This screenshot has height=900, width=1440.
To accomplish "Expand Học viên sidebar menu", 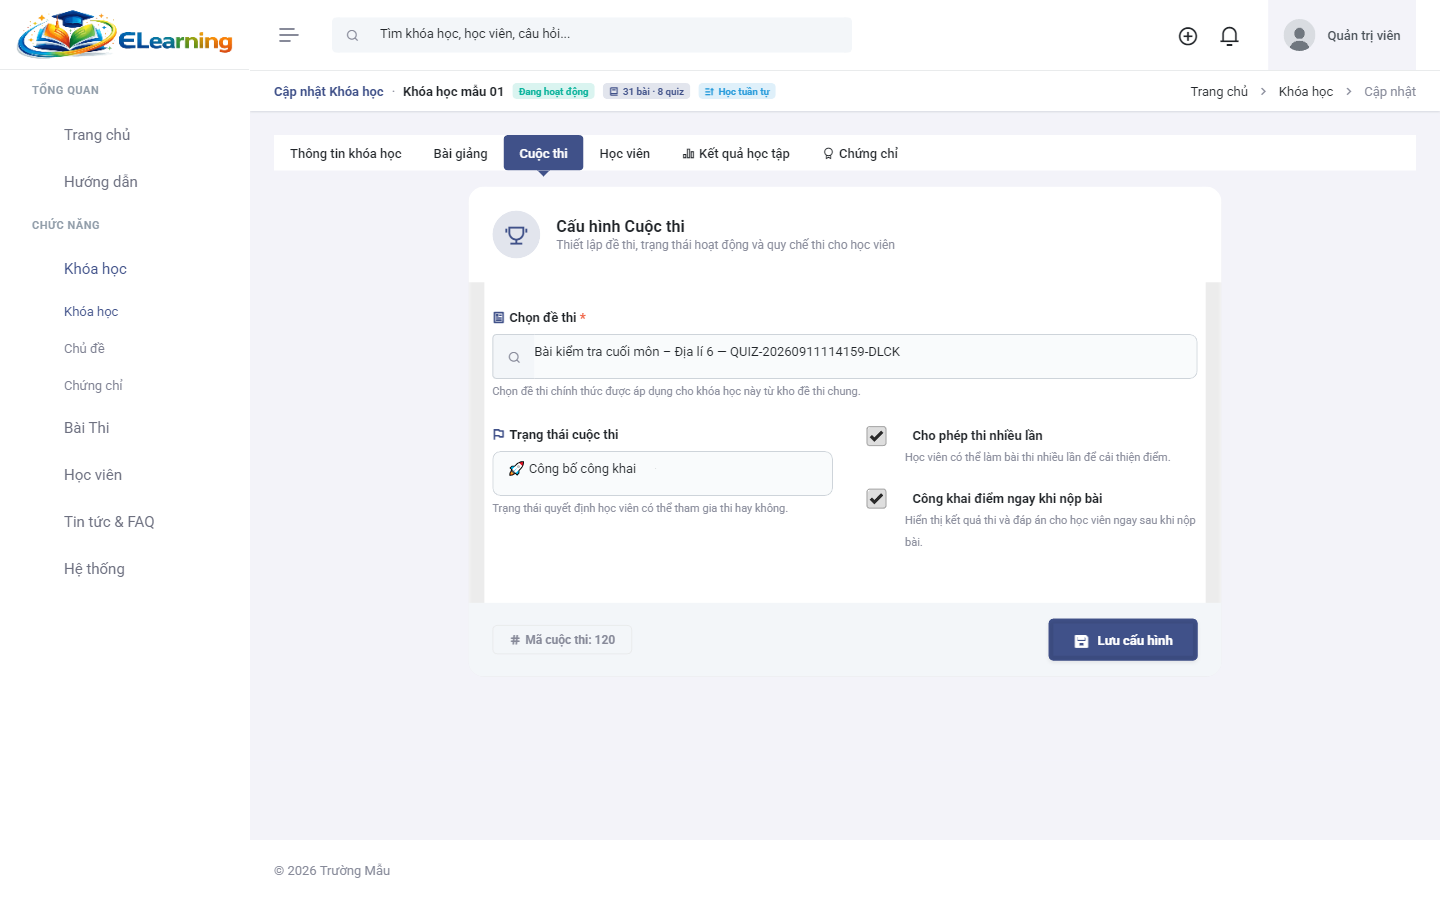I will (x=93, y=475).
